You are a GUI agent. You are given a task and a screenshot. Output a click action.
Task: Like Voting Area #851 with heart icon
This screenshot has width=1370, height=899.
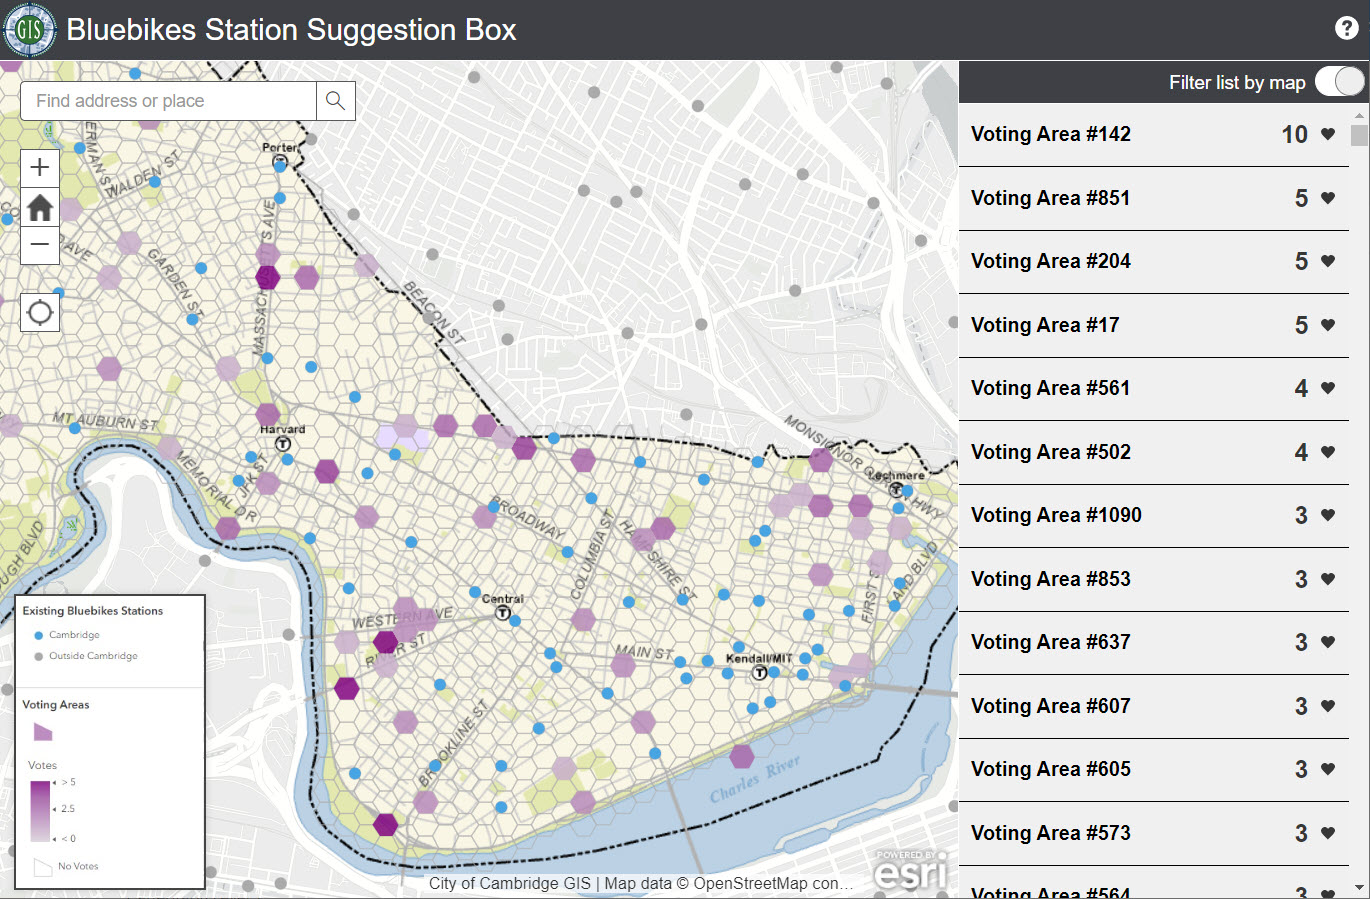[x=1328, y=198]
